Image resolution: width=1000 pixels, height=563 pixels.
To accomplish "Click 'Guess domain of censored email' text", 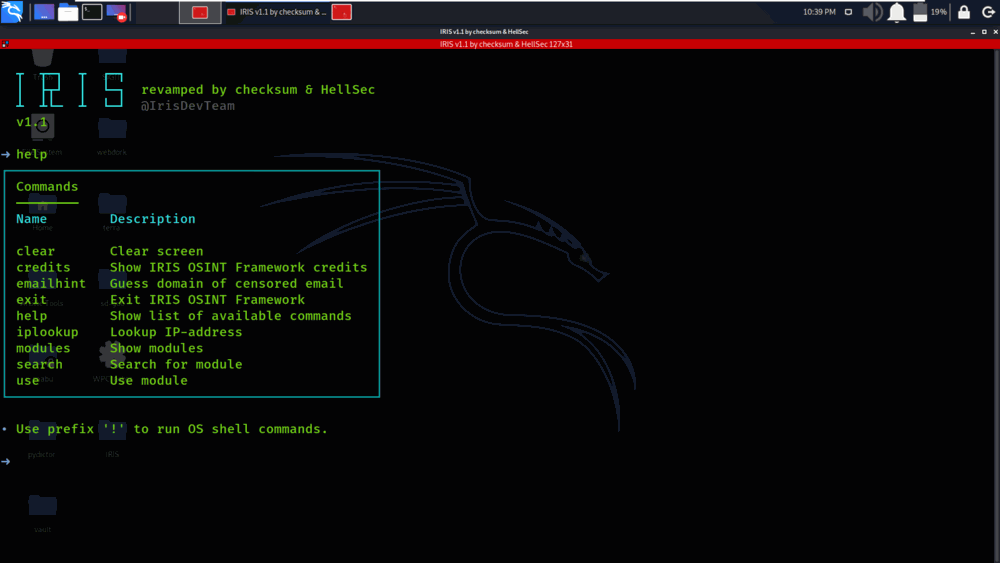I will 226,284.
